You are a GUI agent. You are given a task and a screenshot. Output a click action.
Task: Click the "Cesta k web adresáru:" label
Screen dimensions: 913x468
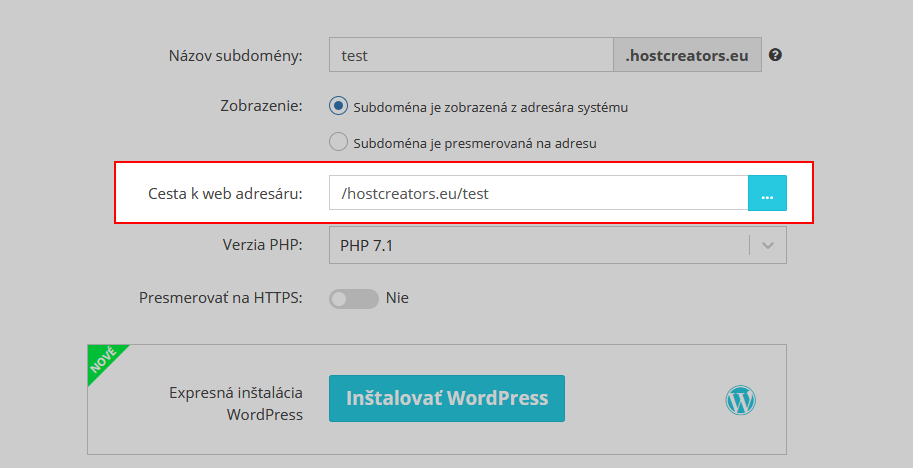click(225, 193)
